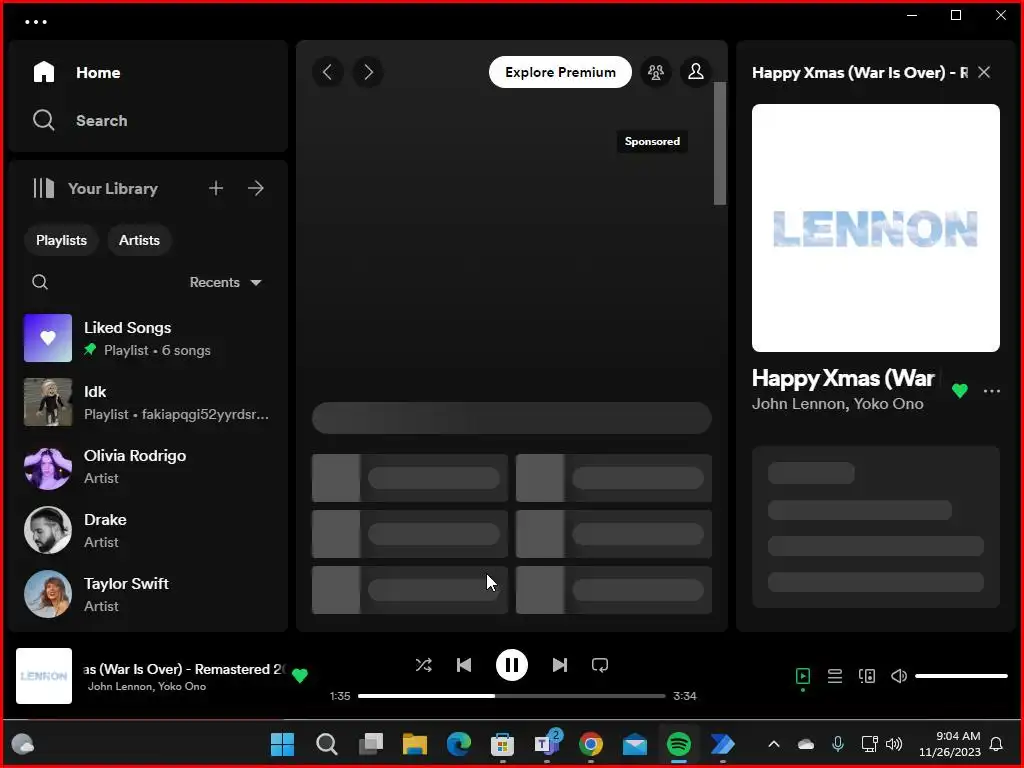Adjust the volume slider
The height and width of the screenshot is (768, 1024).
[x=961, y=676]
